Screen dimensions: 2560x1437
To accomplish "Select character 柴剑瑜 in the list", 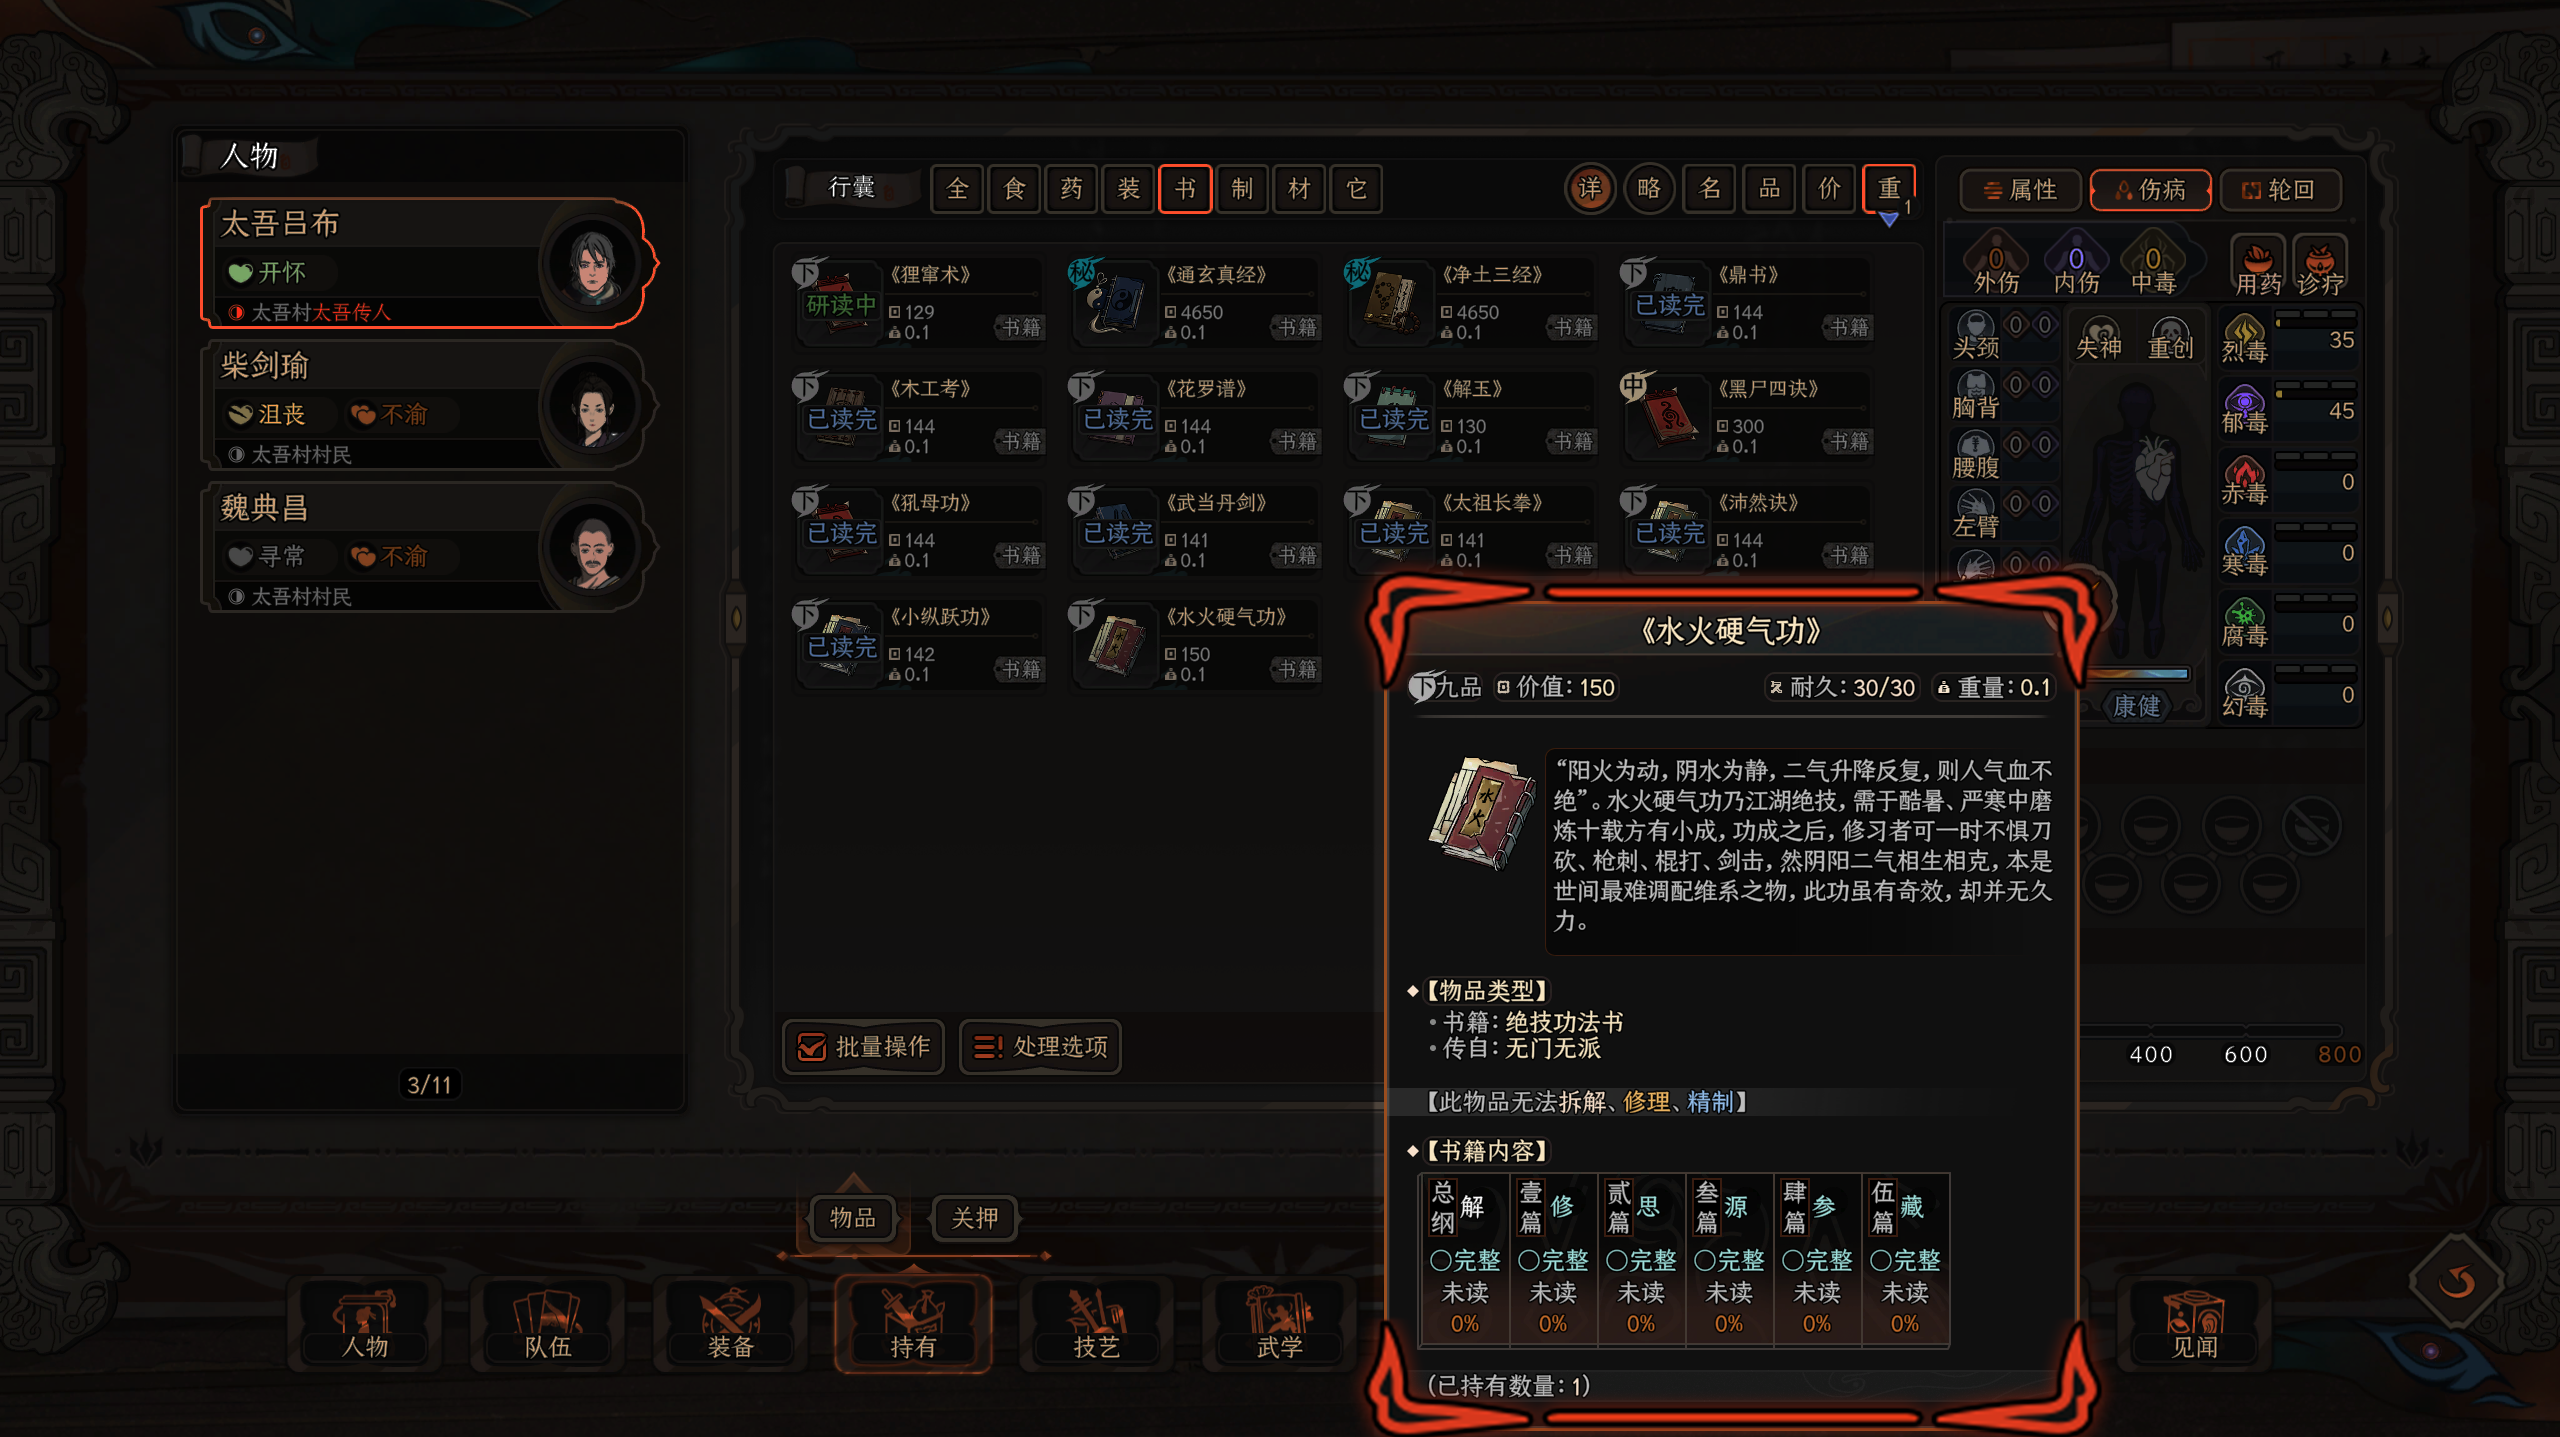I will point(426,407).
